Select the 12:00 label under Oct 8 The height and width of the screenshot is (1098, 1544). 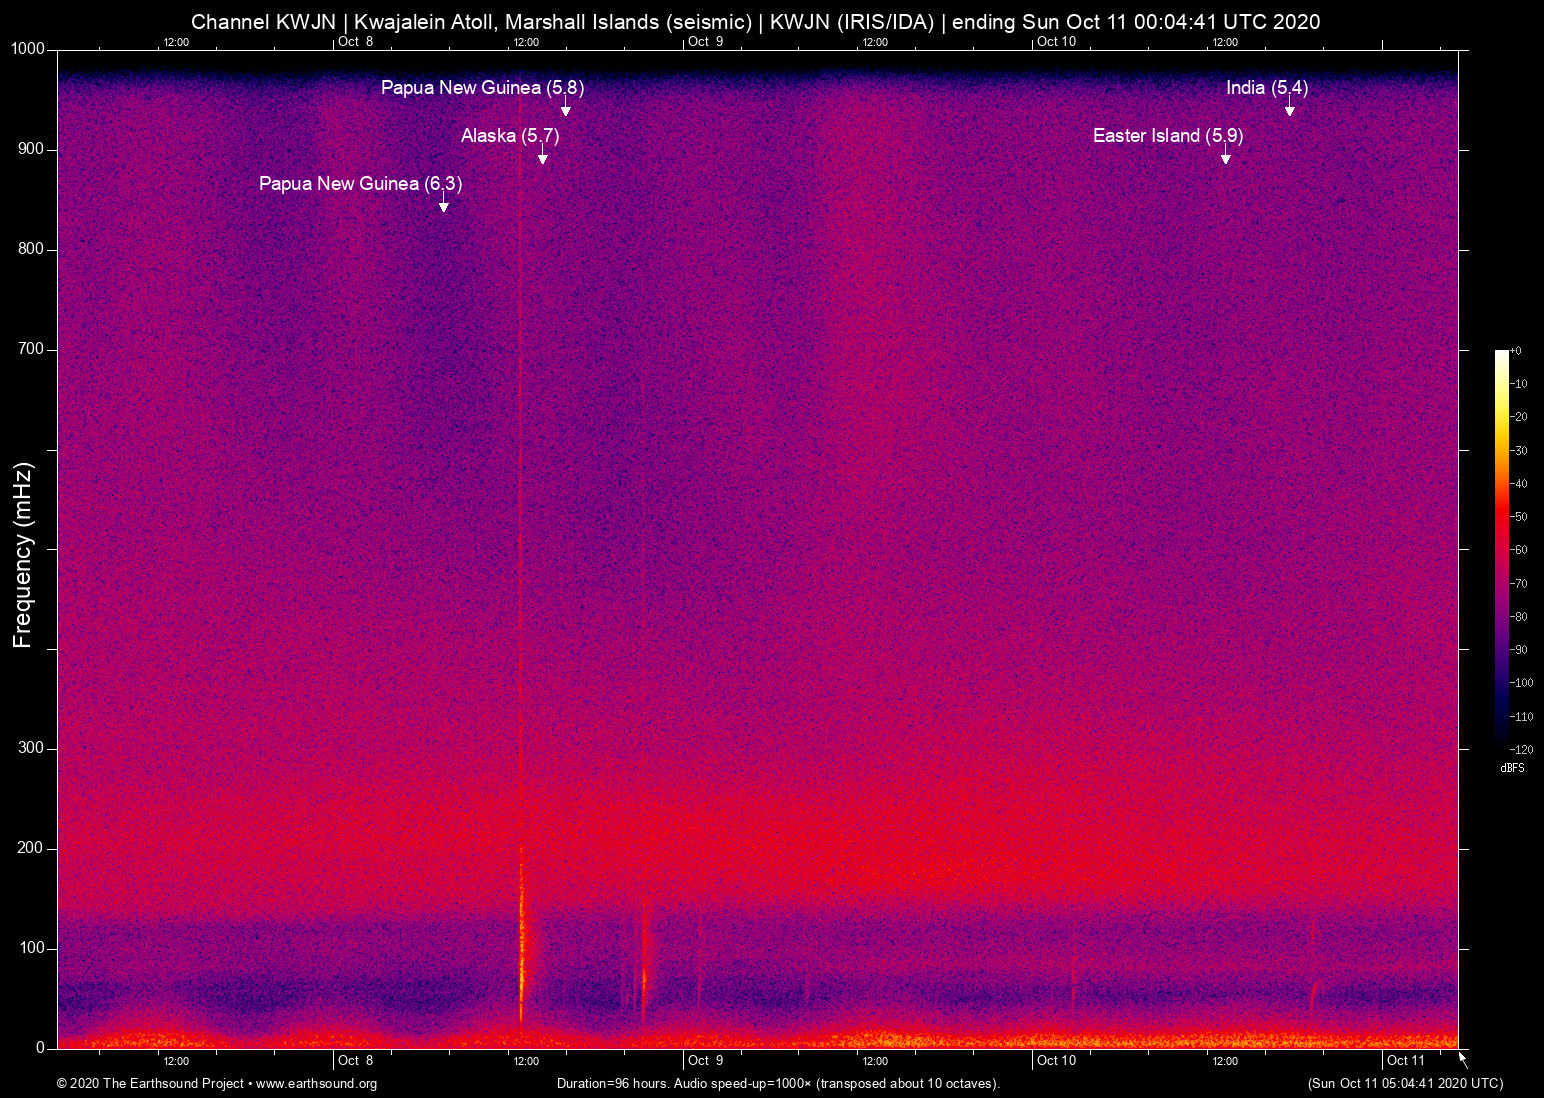coord(527,1062)
